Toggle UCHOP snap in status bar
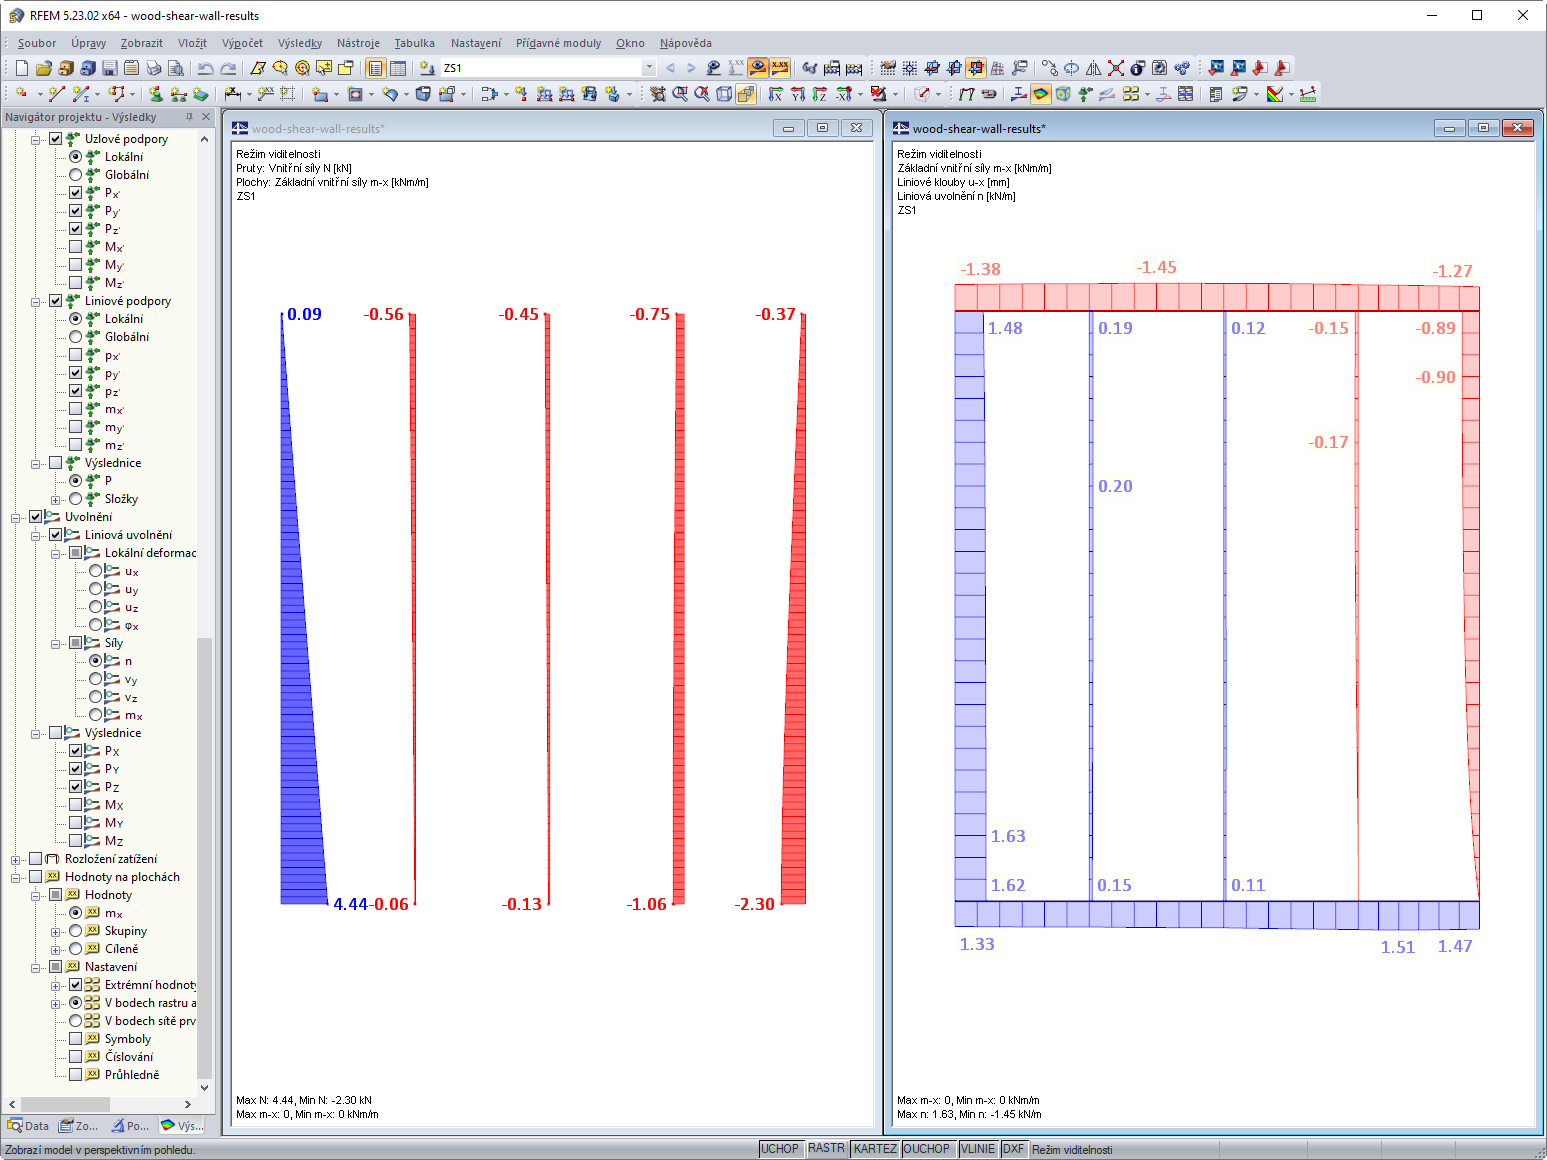Image resolution: width=1547 pixels, height=1160 pixels. pos(780,1149)
